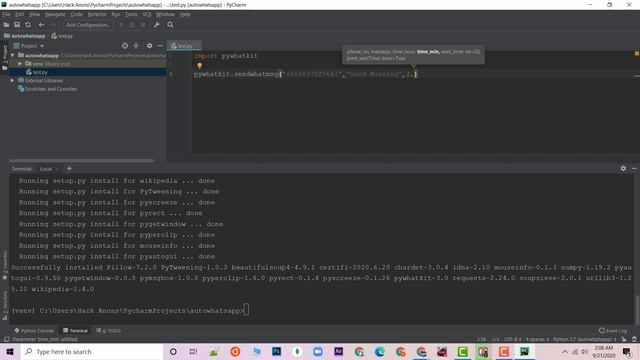Open the Project view dropdown
640x360 pixels.
(29, 46)
